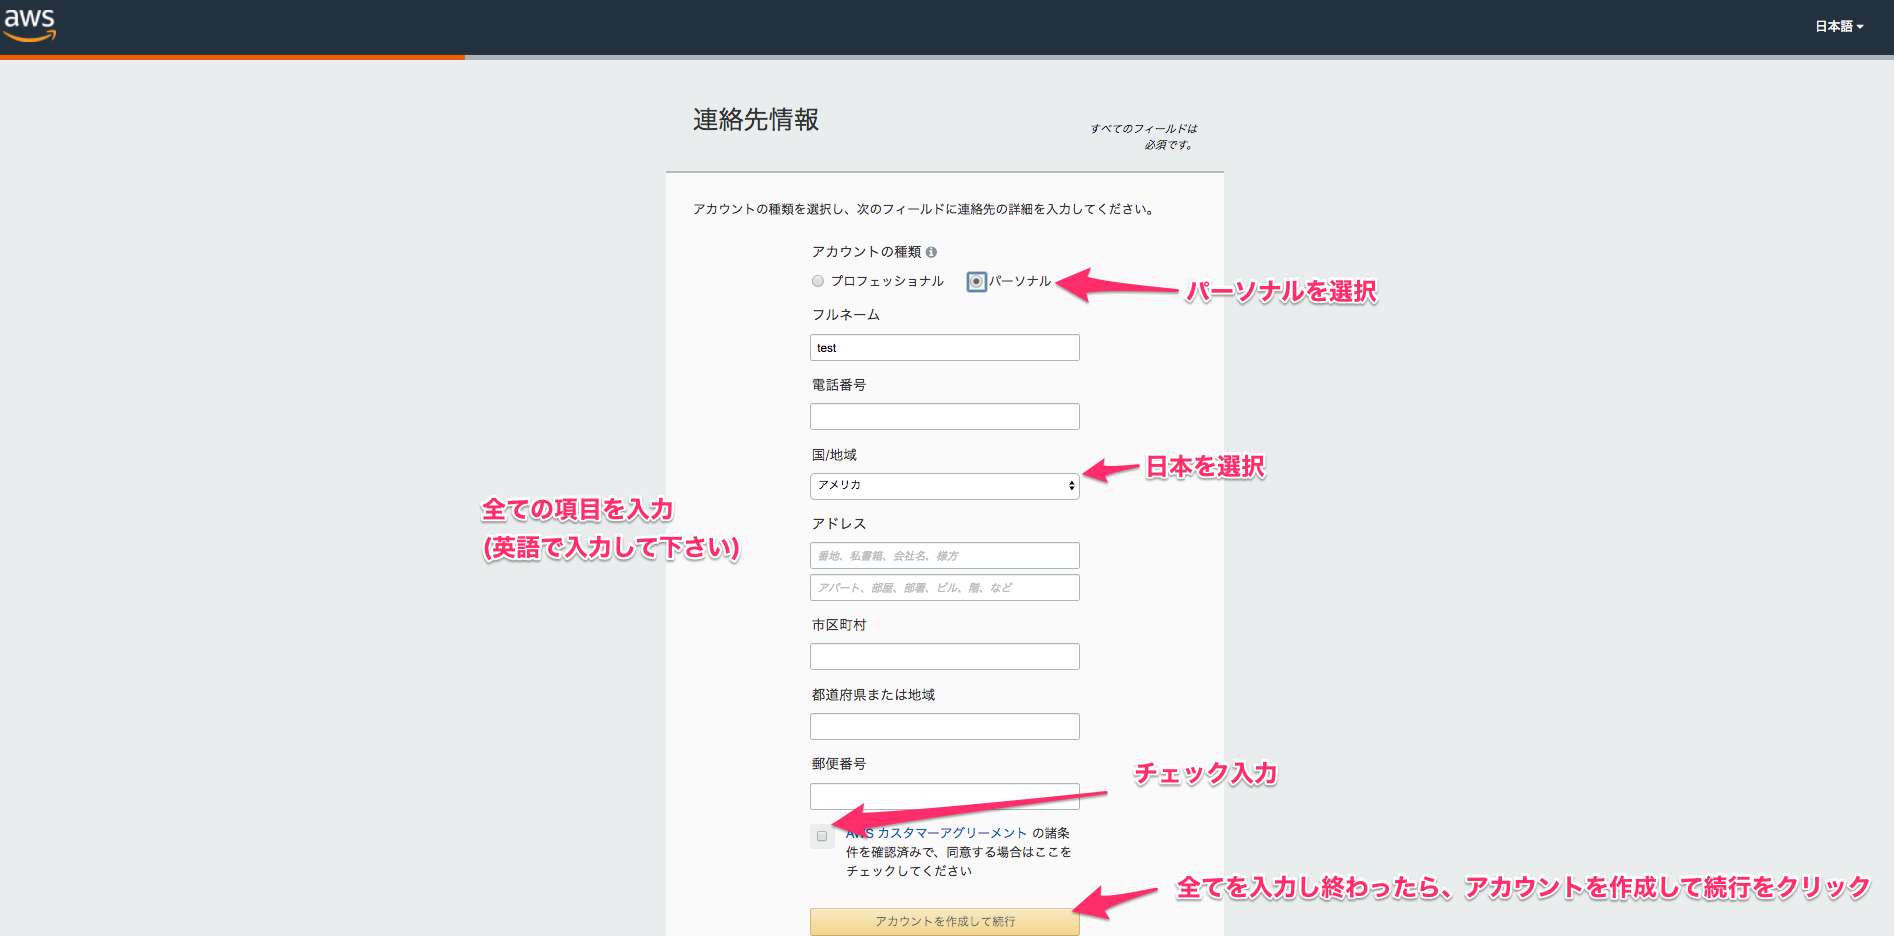This screenshot has height=936, width=1894.
Task: Click the パーソナル radio label text
Action: coord(1020,281)
